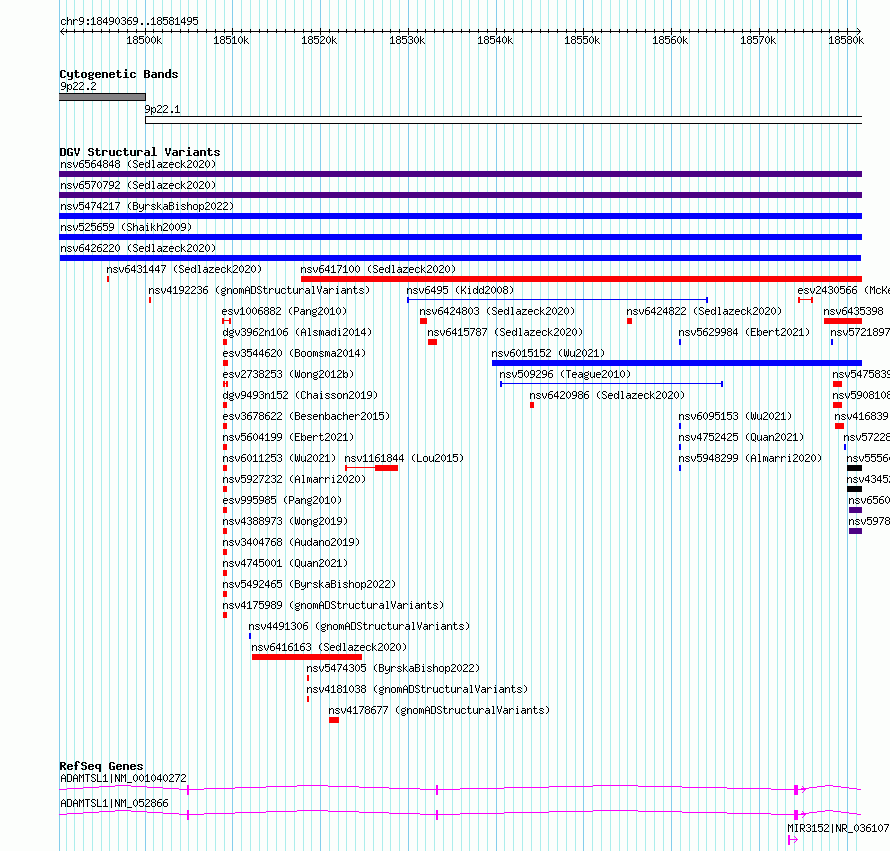
Task: Select esv3678622 (Besenbacher2015) label
Action: point(306,416)
